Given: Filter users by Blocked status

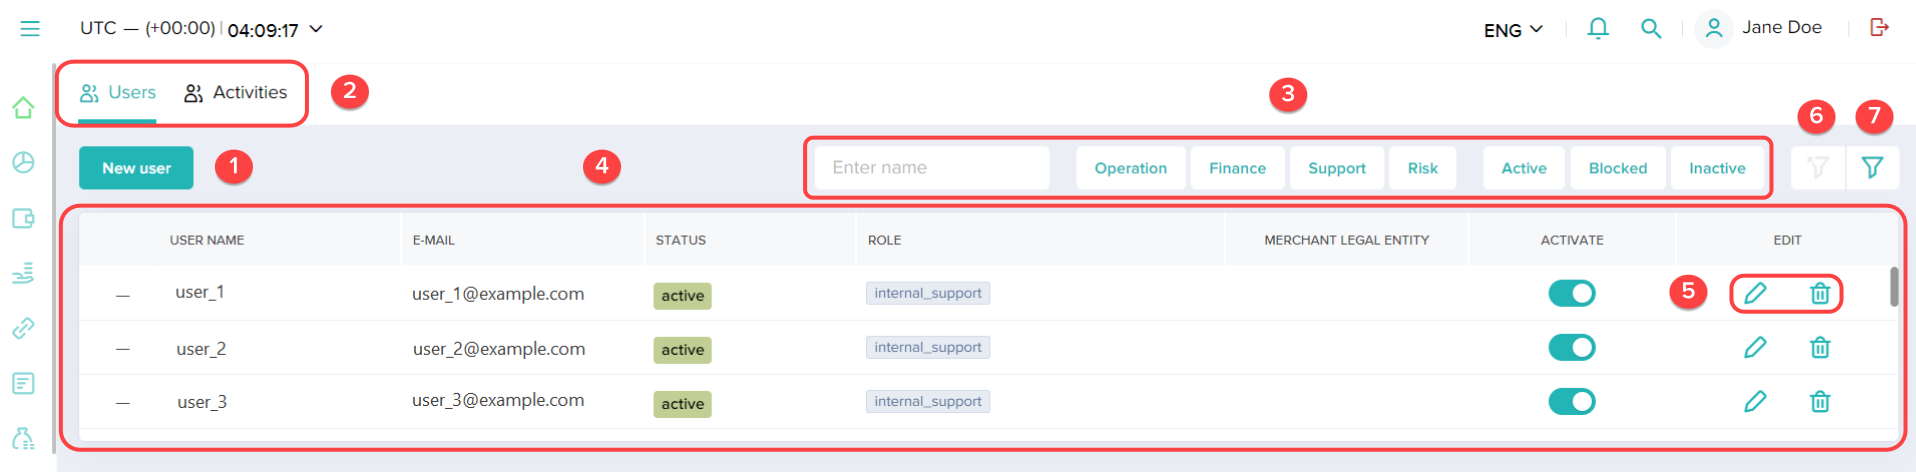Looking at the screenshot, I should [1617, 168].
